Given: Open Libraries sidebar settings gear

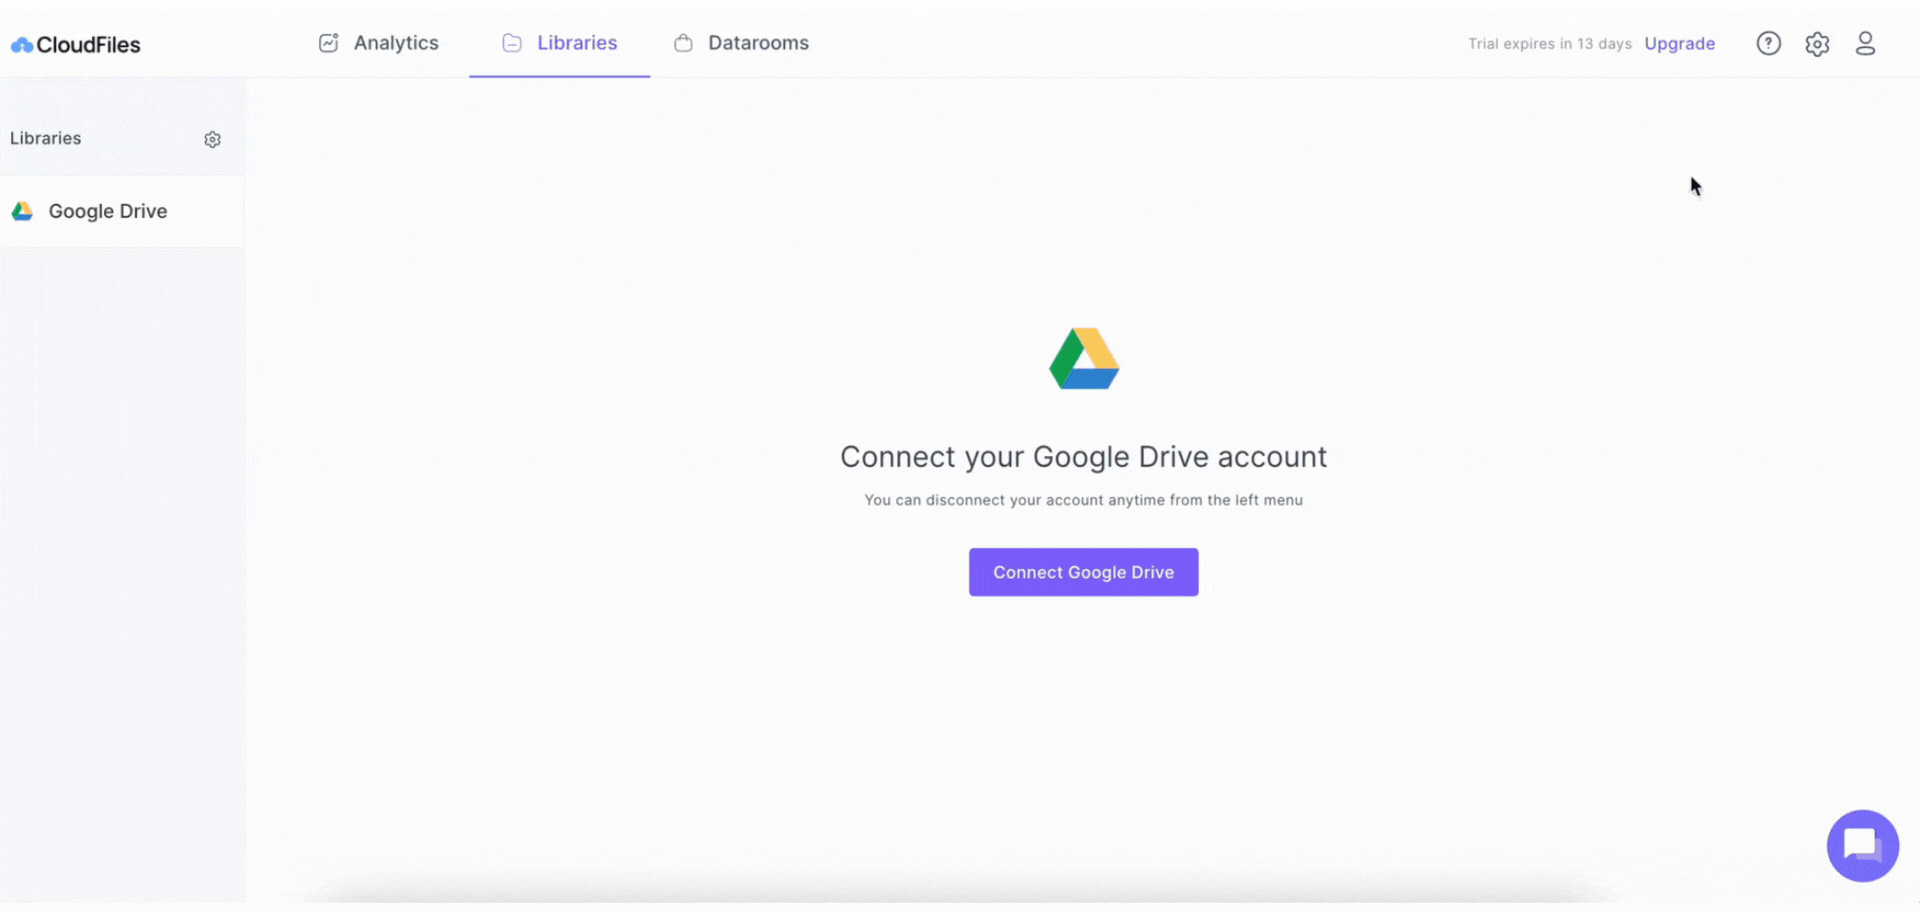Looking at the screenshot, I should [x=212, y=139].
